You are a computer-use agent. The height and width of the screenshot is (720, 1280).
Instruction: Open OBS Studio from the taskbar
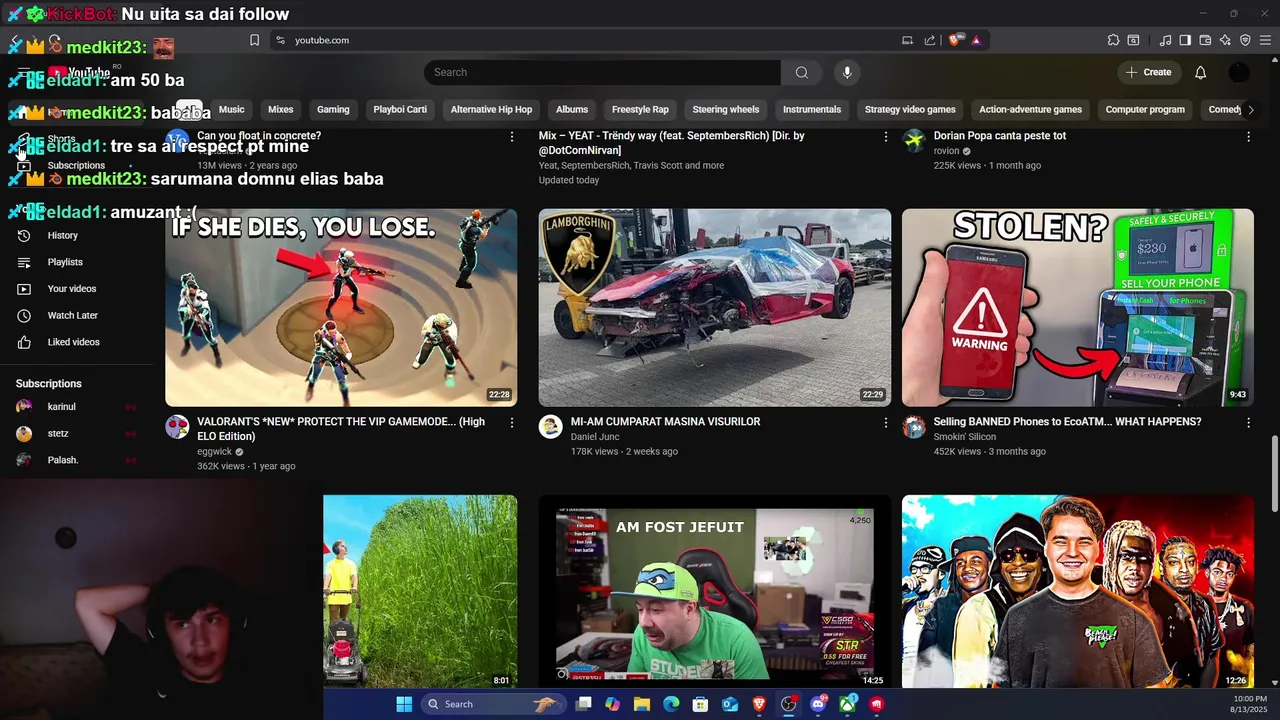point(789,704)
